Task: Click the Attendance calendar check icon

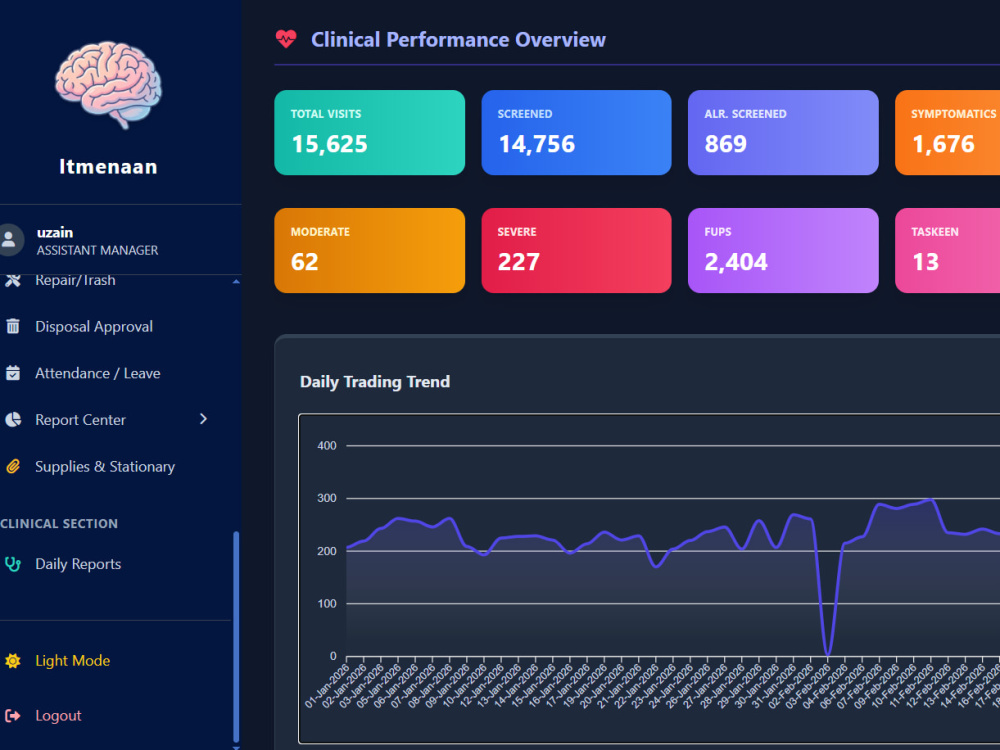Action: (13, 373)
